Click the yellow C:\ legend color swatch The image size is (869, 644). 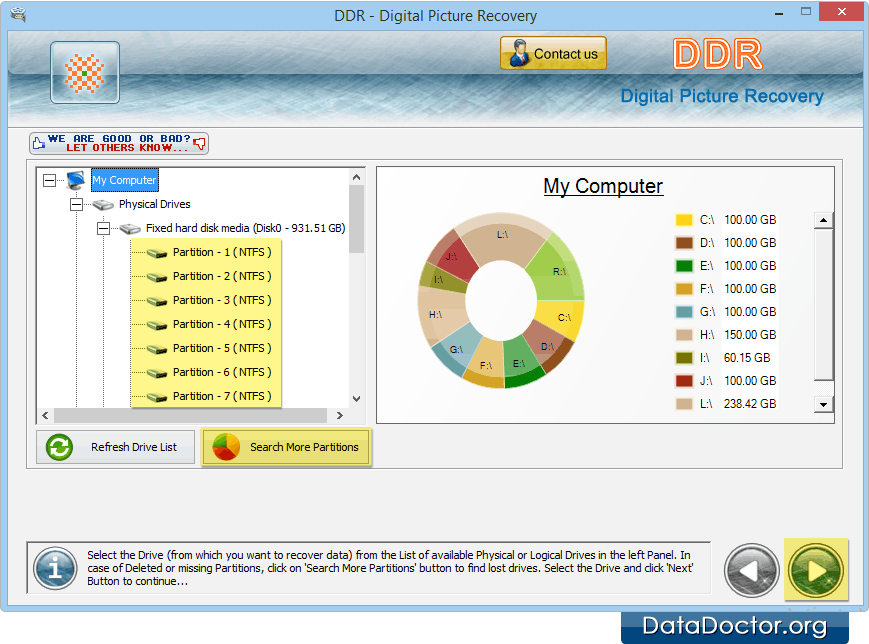684,220
